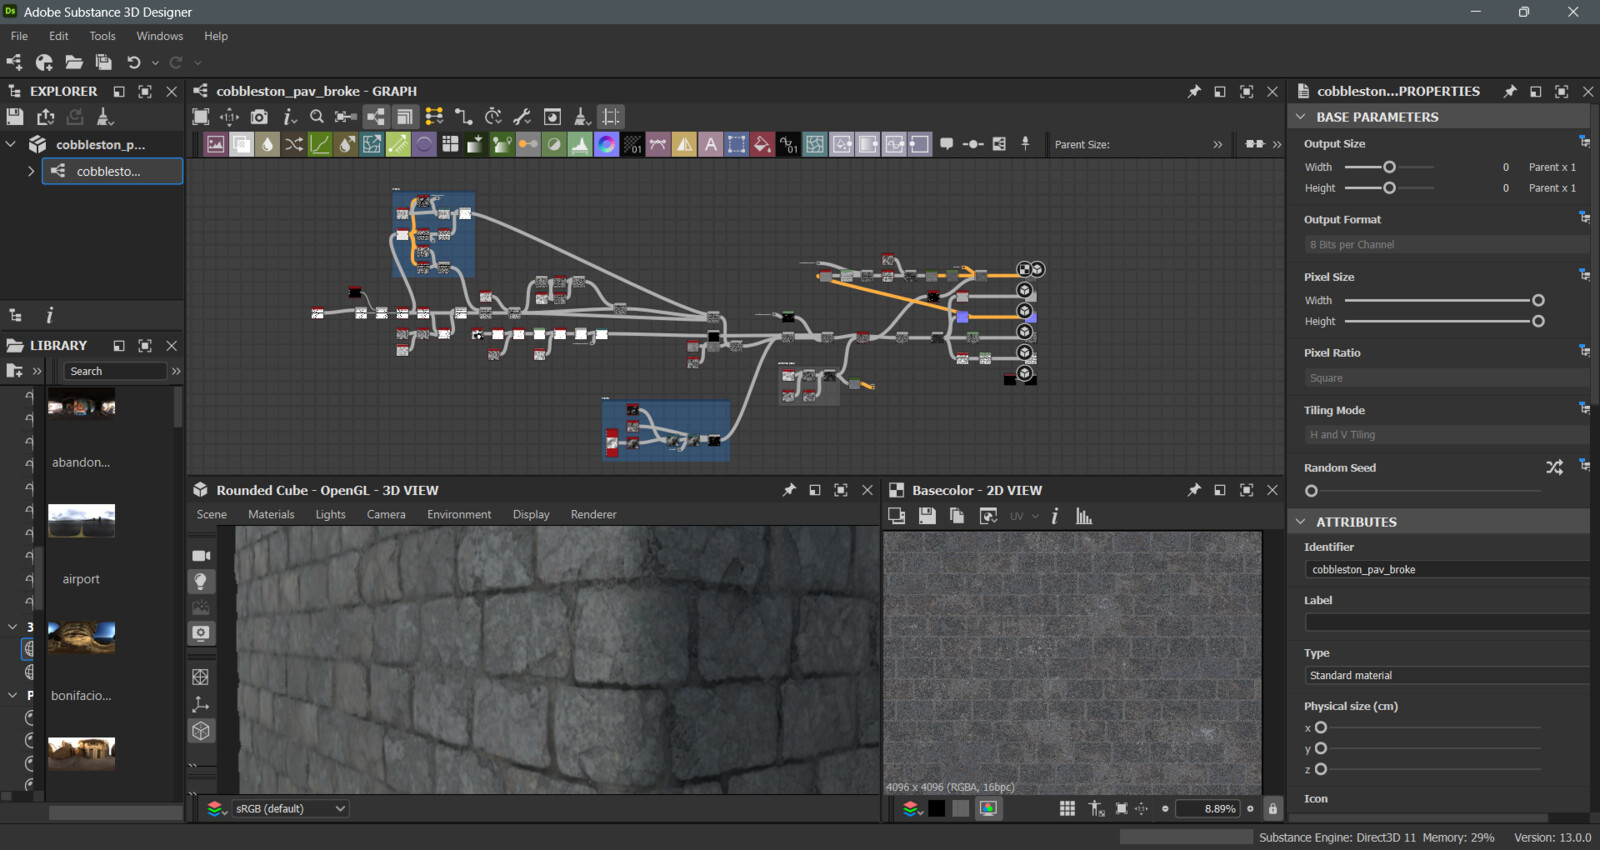This screenshot has width=1600, height=850.
Task: Click the save all packages icon
Action: [x=103, y=62]
